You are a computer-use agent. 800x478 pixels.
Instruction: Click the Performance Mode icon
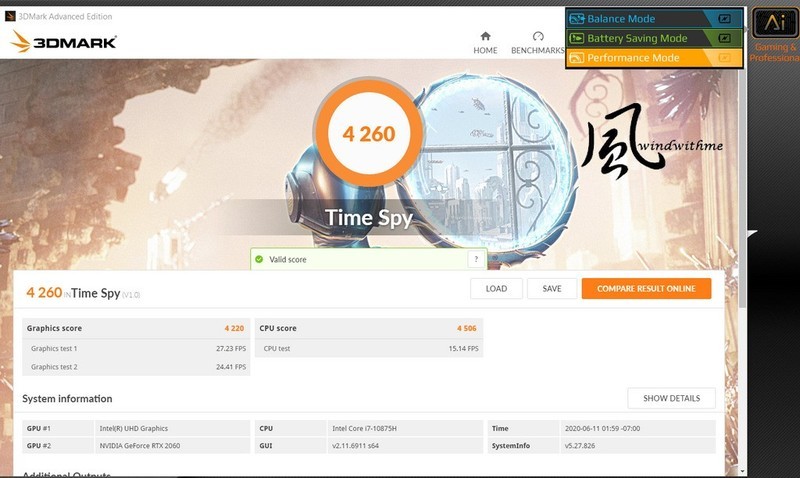coord(577,58)
